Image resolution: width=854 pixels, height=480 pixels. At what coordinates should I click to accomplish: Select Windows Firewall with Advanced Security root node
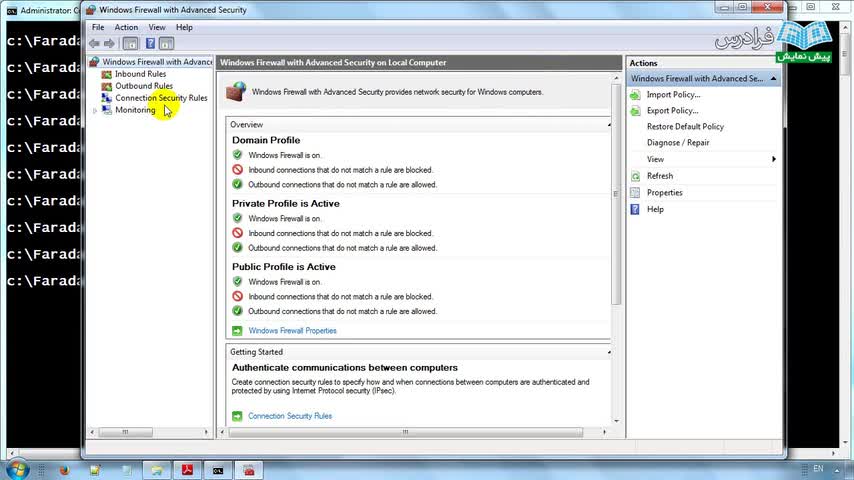click(157, 62)
